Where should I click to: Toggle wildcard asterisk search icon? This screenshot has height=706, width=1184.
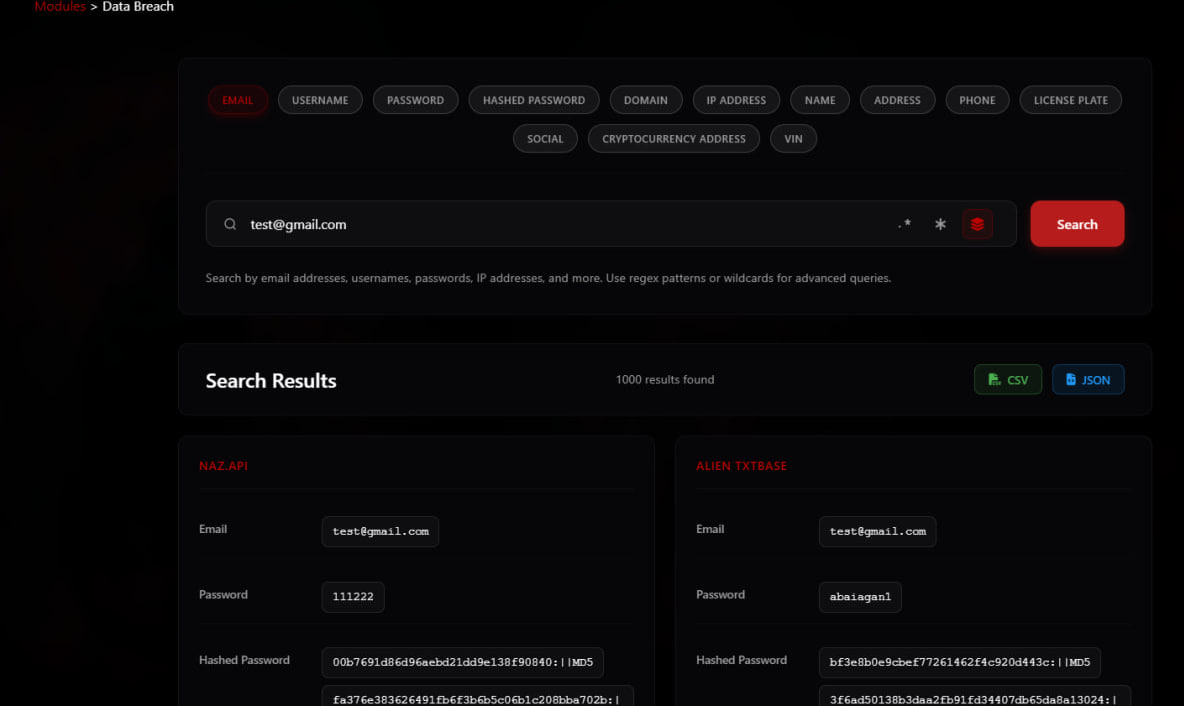click(x=940, y=224)
